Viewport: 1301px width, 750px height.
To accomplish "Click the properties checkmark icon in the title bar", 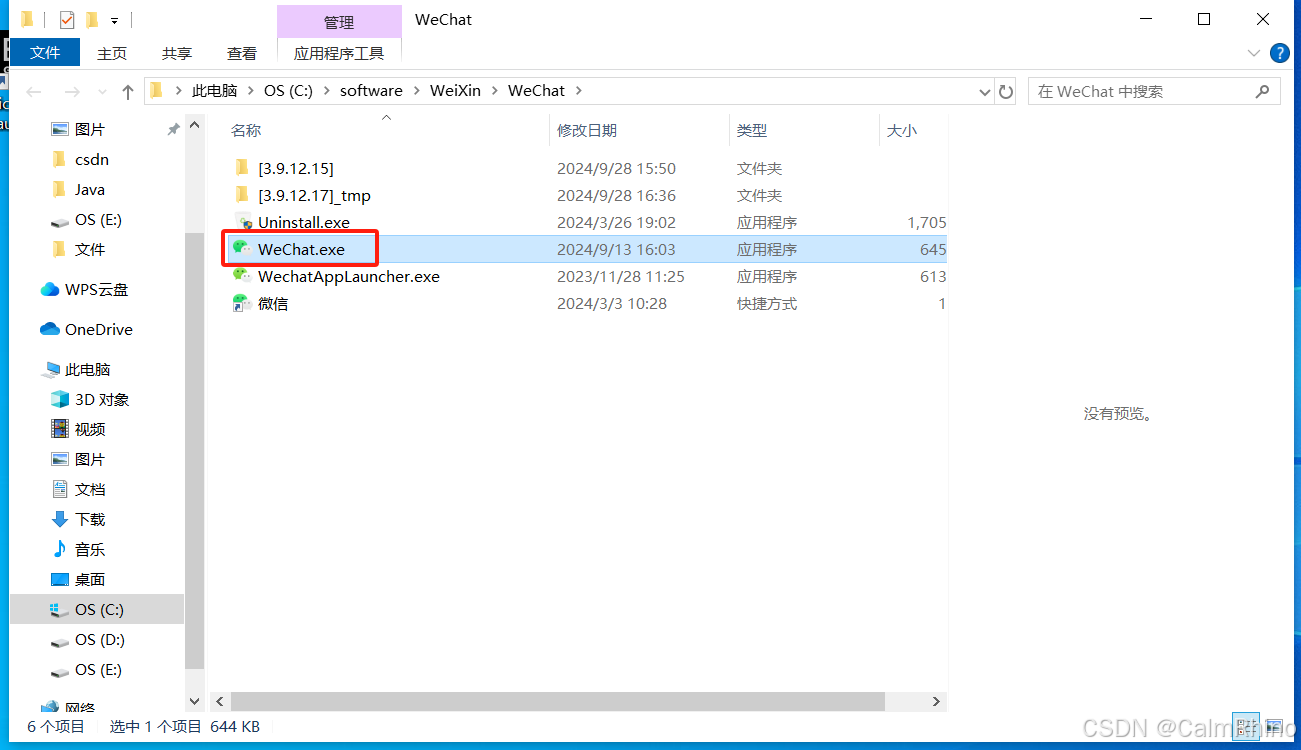I will [x=67, y=19].
